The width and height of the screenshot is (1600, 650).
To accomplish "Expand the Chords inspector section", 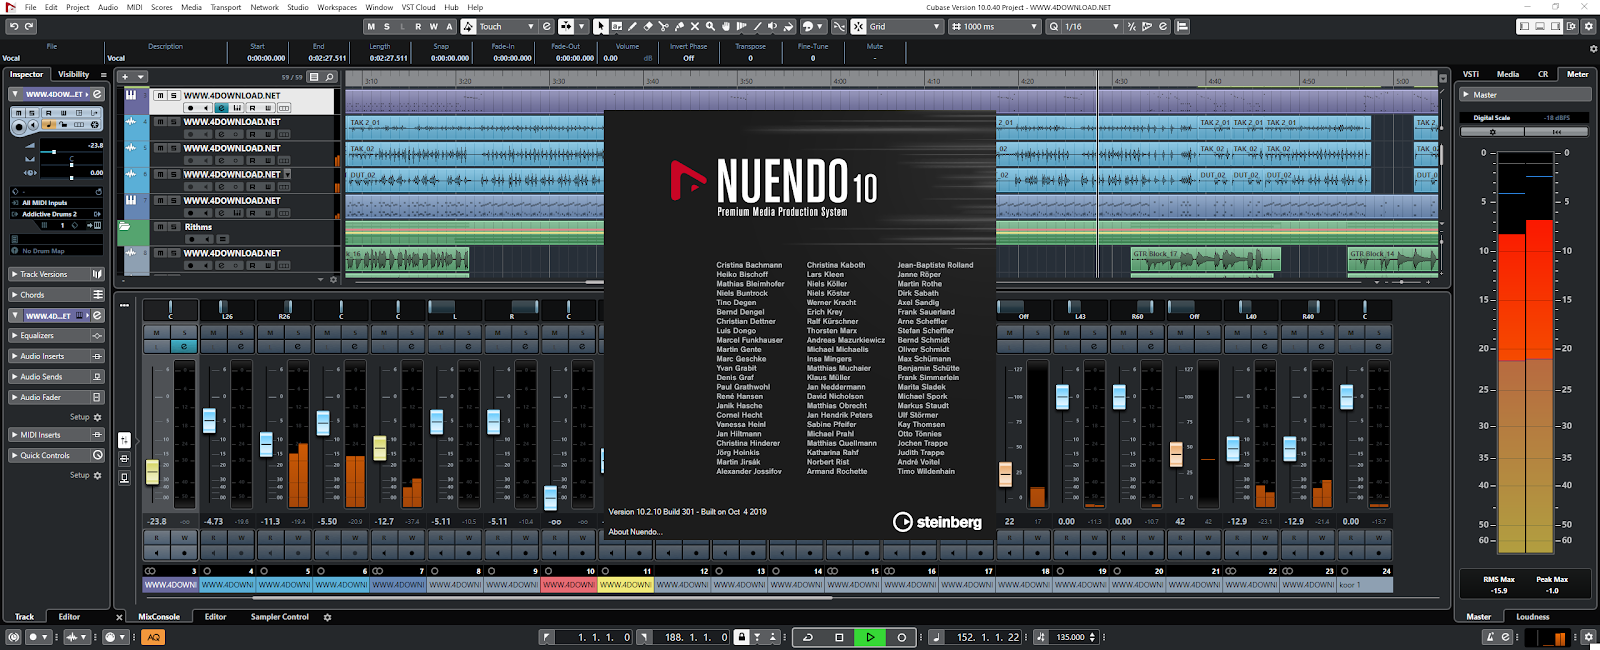I will click(x=56, y=295).
